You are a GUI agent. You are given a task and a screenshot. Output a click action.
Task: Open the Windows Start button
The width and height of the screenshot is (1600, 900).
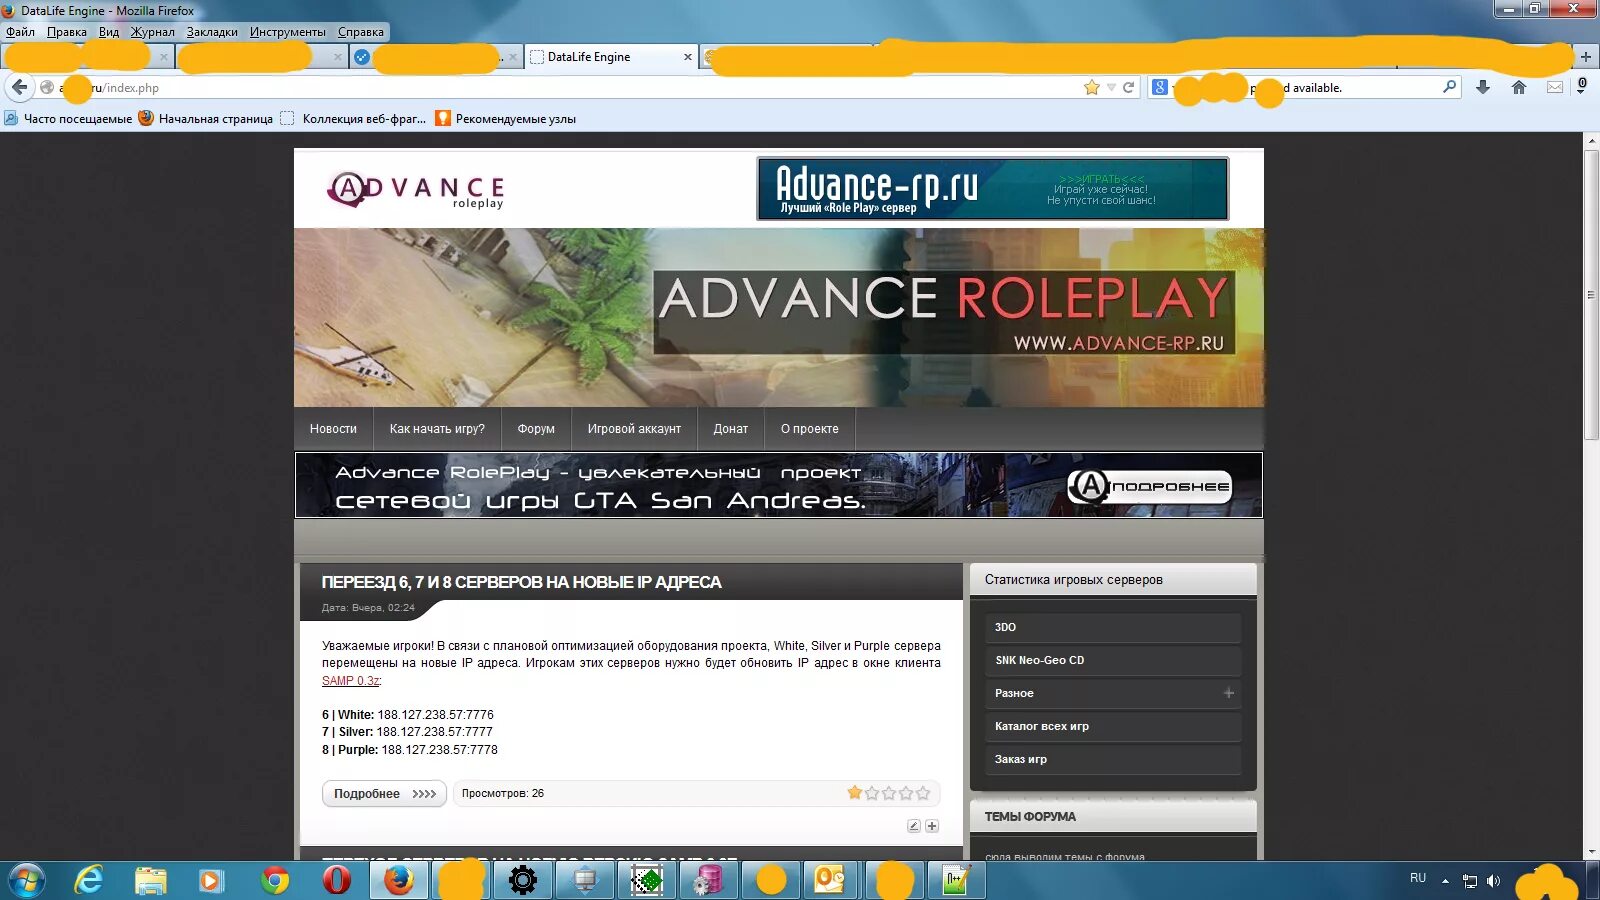[27, 881]
